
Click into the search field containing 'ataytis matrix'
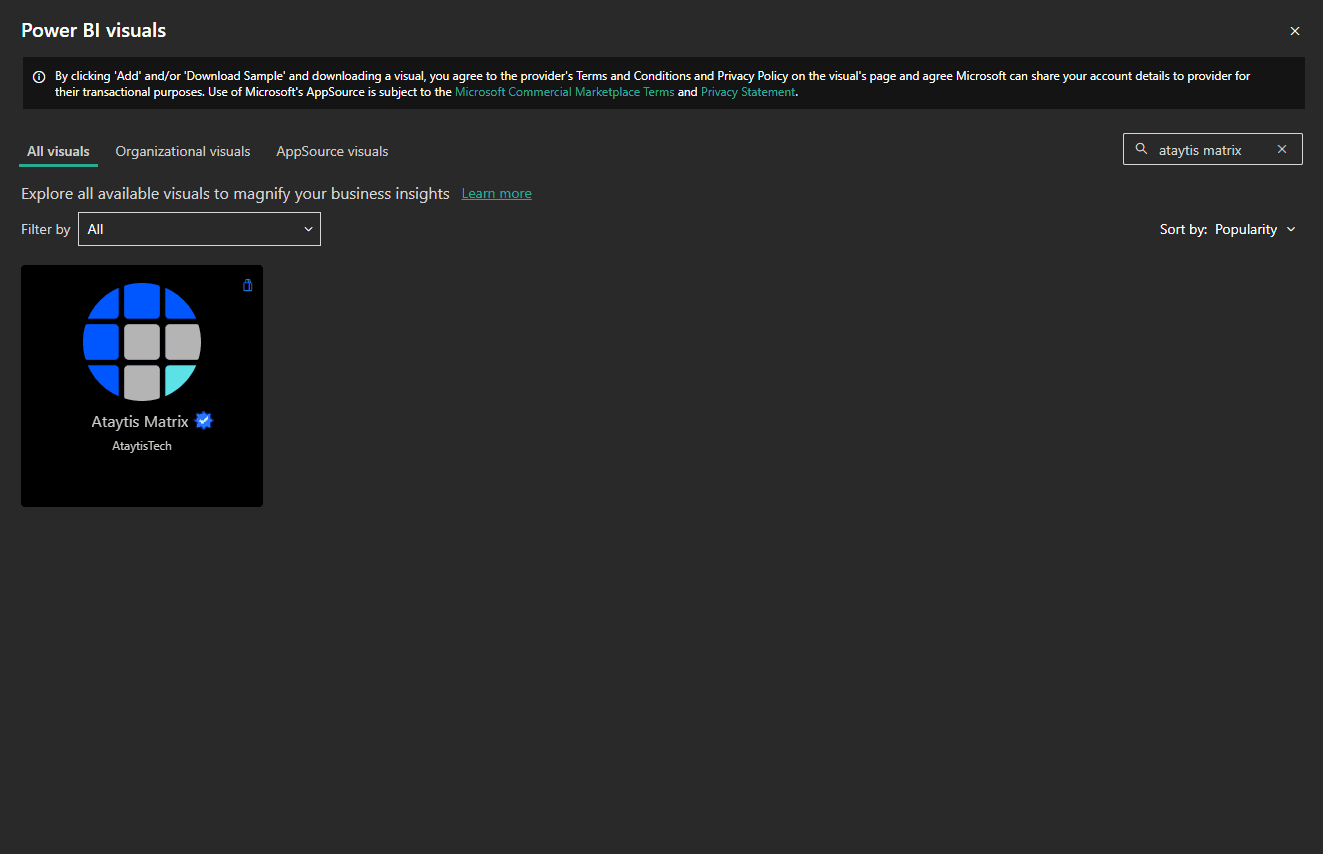1212,149
